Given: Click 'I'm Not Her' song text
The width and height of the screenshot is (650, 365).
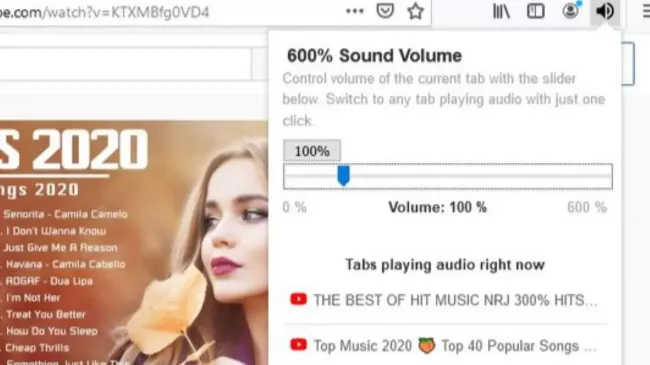Looking at the screenshot, I should tap(33, 298).
